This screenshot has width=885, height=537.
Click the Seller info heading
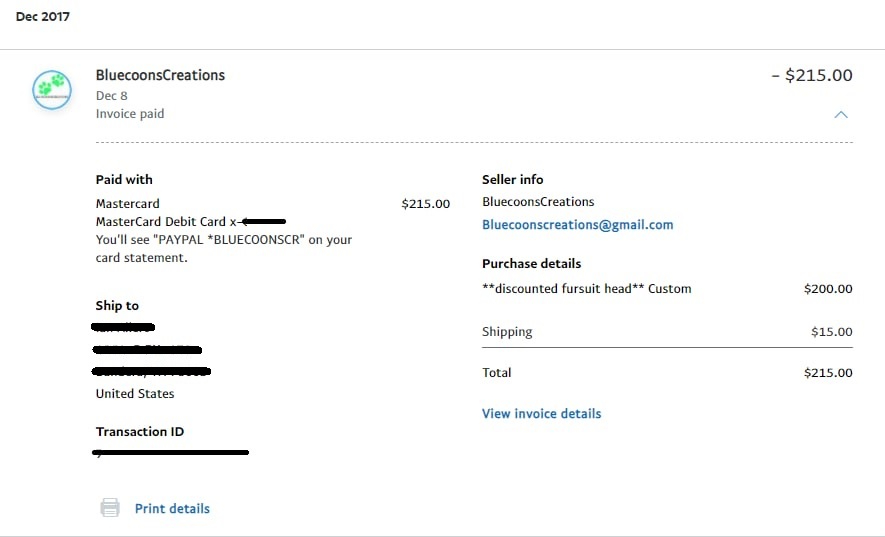(512, 180)
